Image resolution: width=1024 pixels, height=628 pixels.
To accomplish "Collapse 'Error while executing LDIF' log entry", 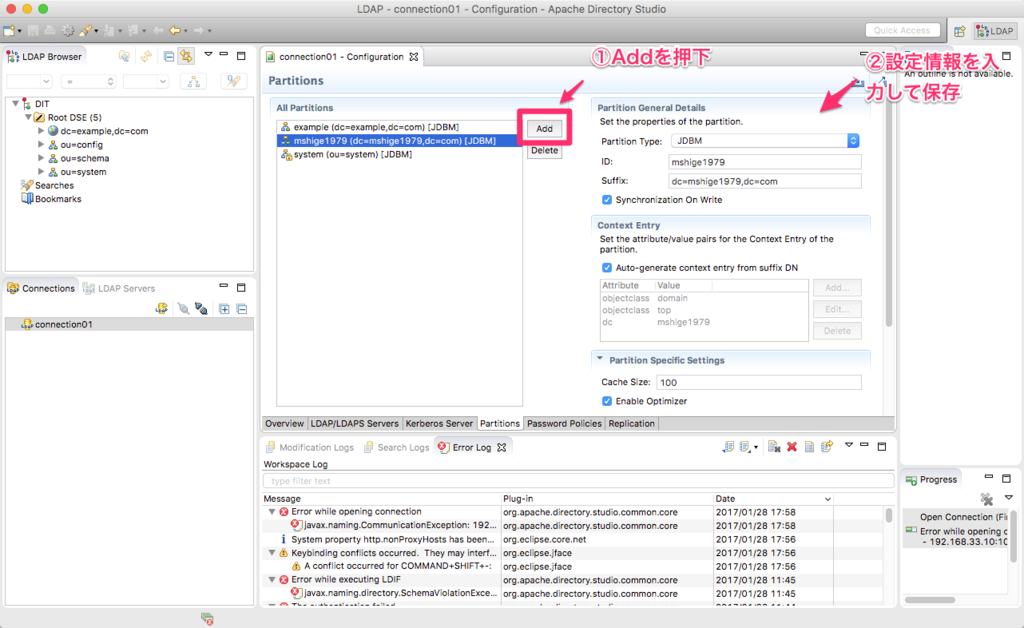I will coord(272,580).
